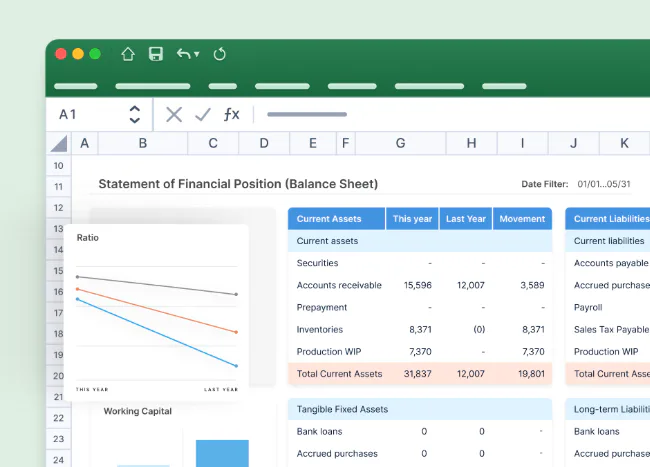The image size is (650, 467).
Task: Click the Securities row label
Action: [x=318, y=263]
